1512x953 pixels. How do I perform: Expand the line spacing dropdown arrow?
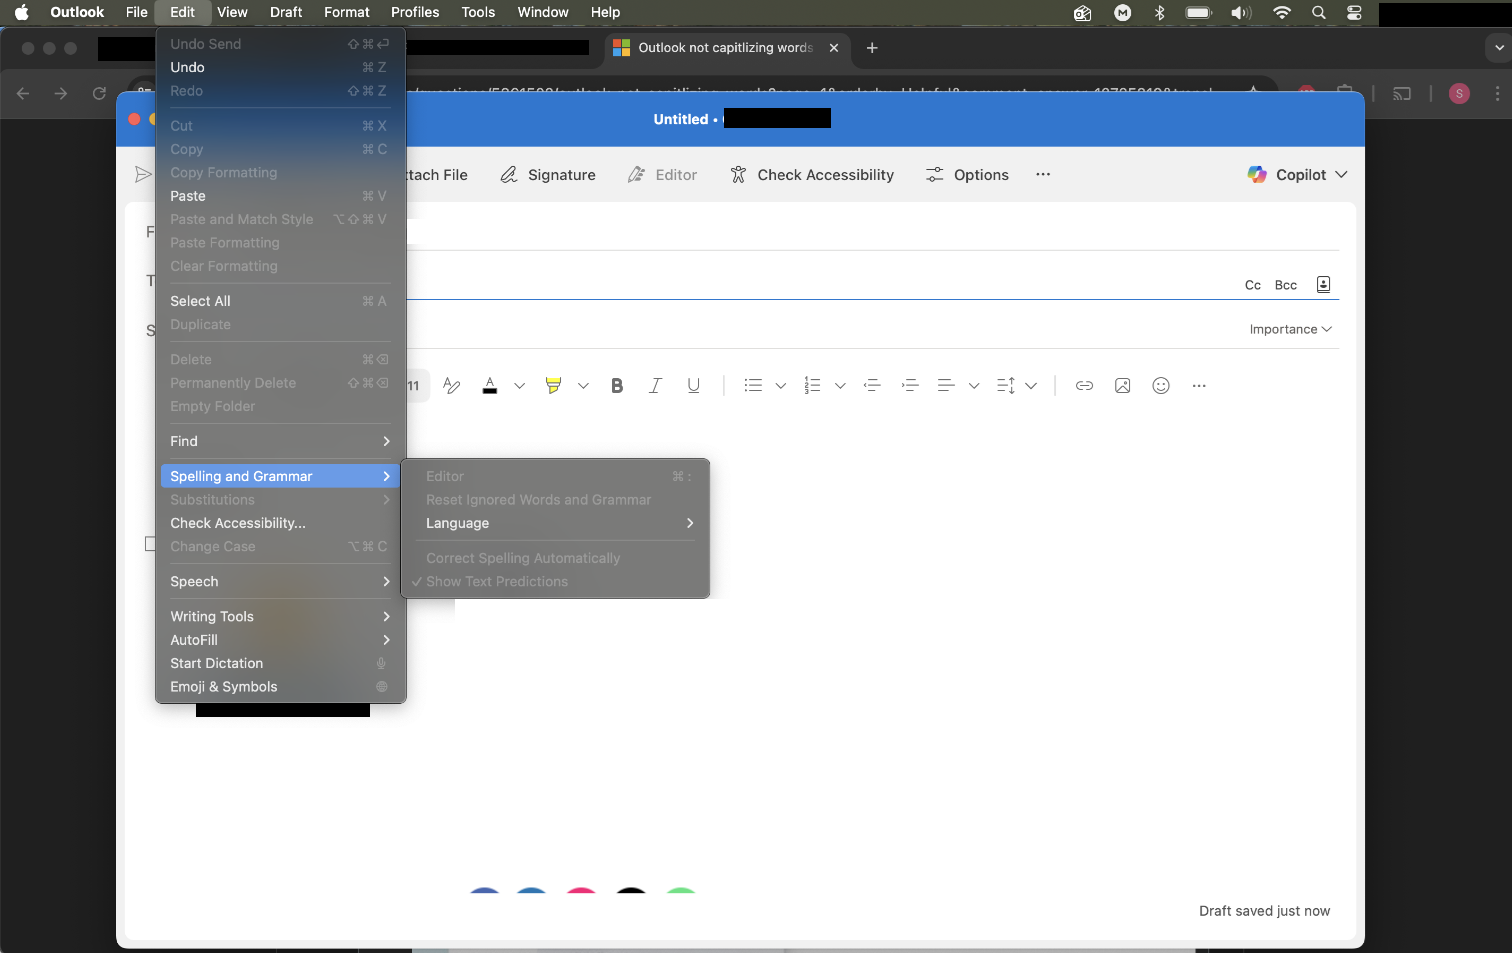point(1031,386)
